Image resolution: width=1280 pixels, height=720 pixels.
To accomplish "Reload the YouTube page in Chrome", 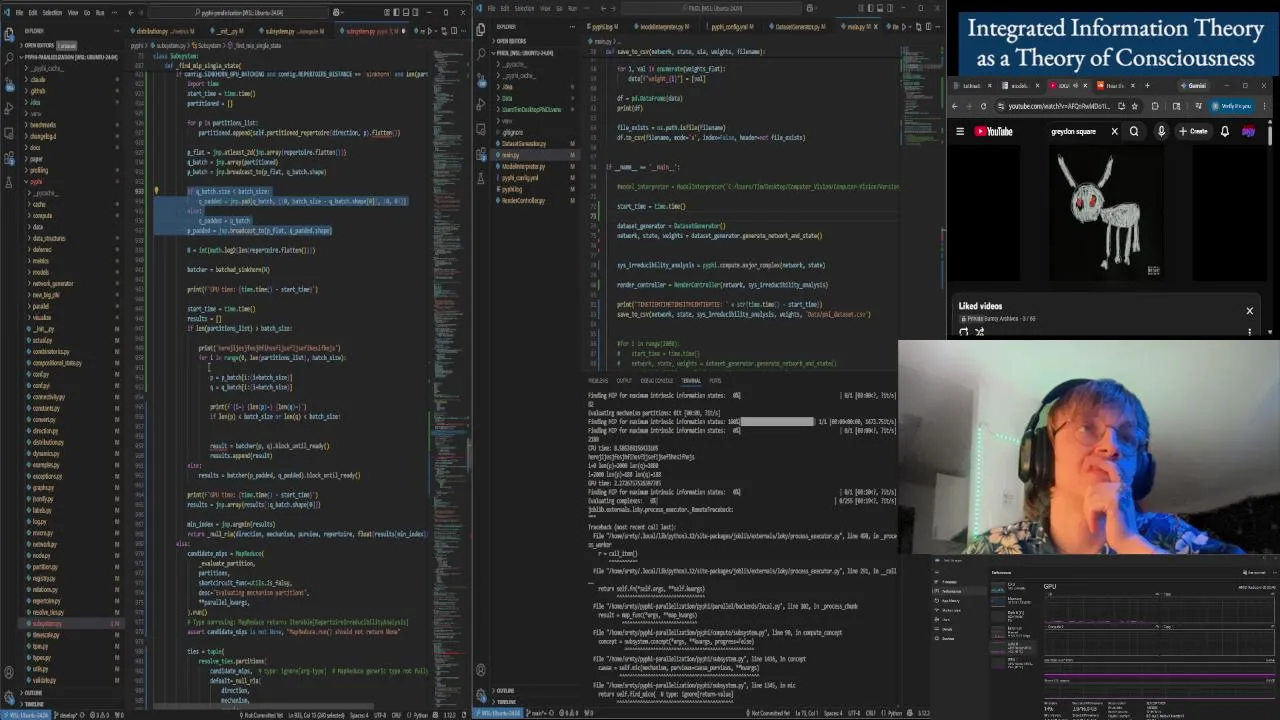I will click(x=983, y=106).
